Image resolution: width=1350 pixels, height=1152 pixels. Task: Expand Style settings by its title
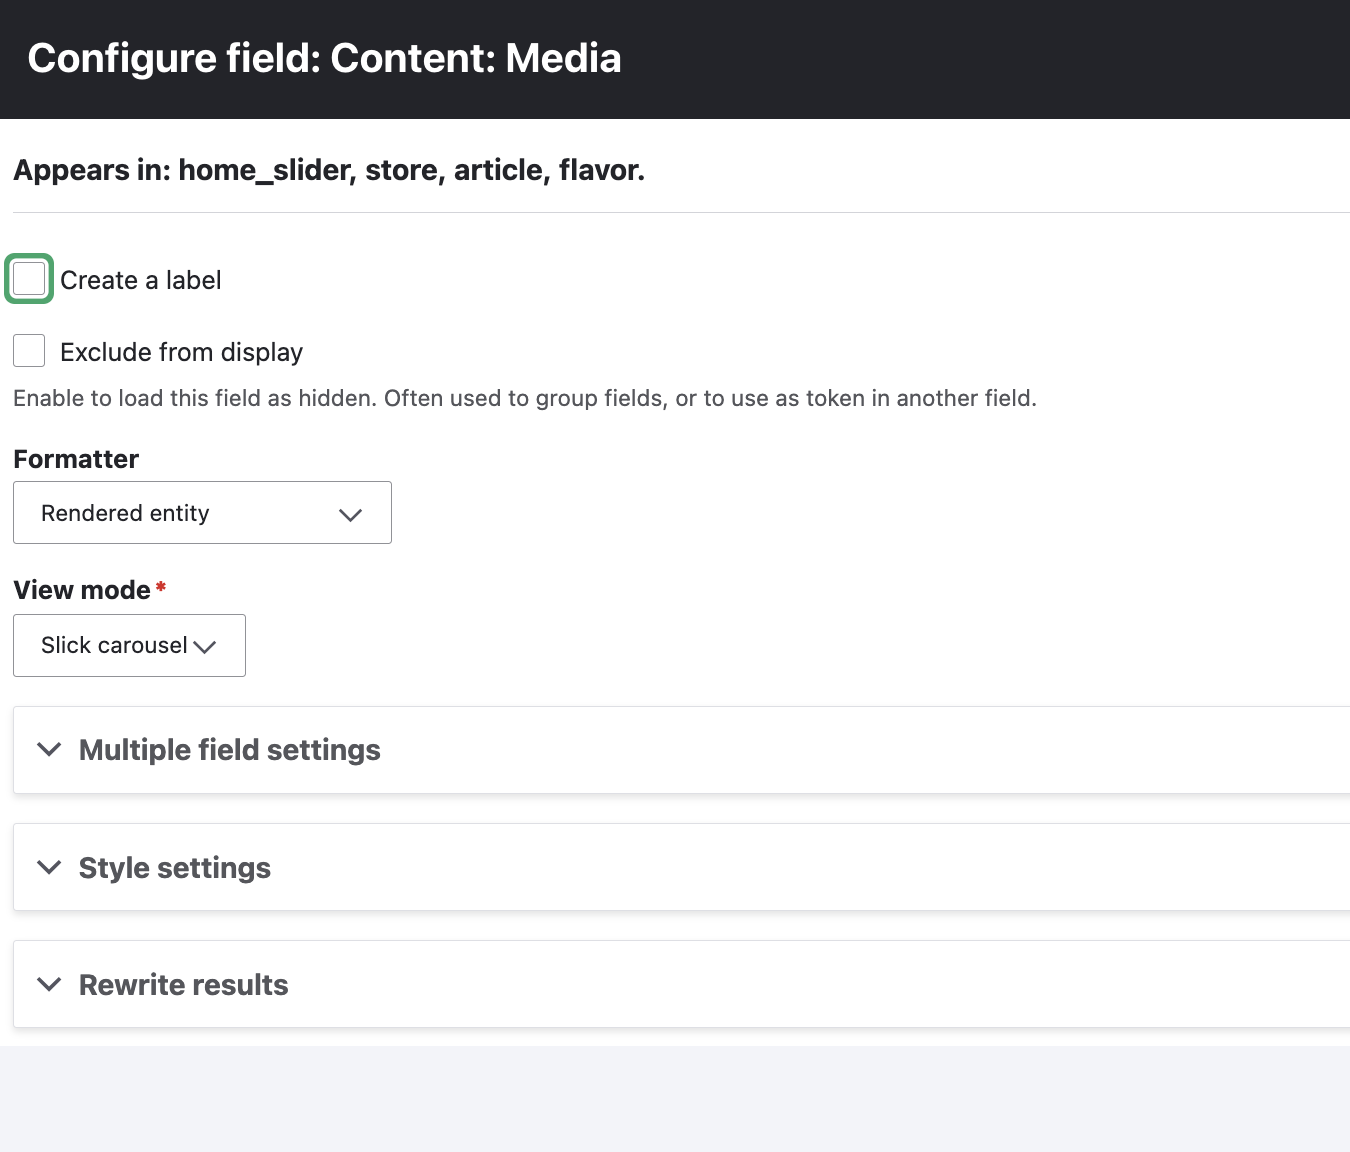coord(174,868)
